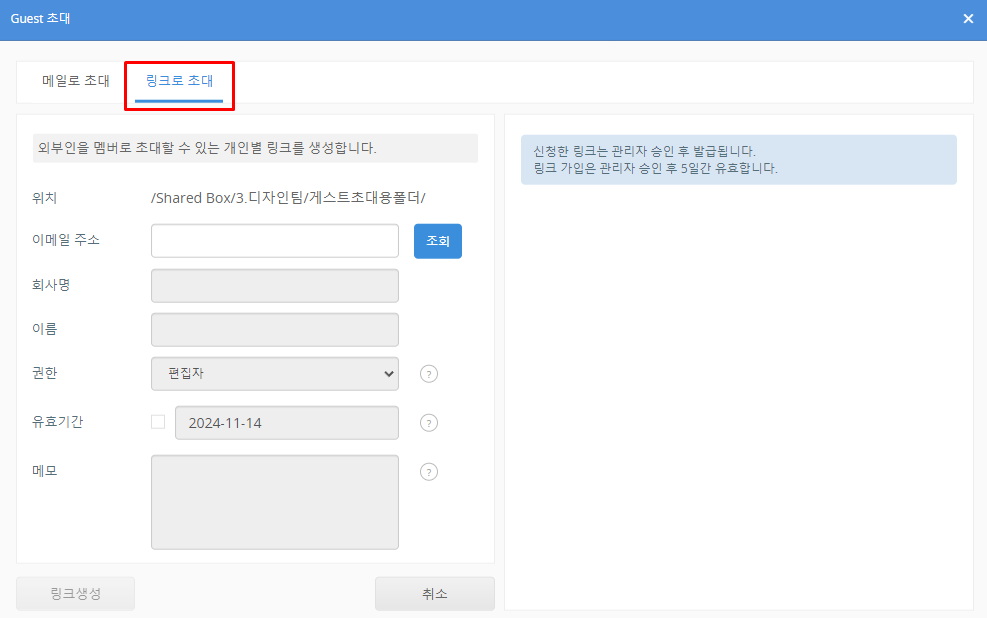Click the 링크생성 button
This screenshot has width=987, height=618.
tap(76, 594)
